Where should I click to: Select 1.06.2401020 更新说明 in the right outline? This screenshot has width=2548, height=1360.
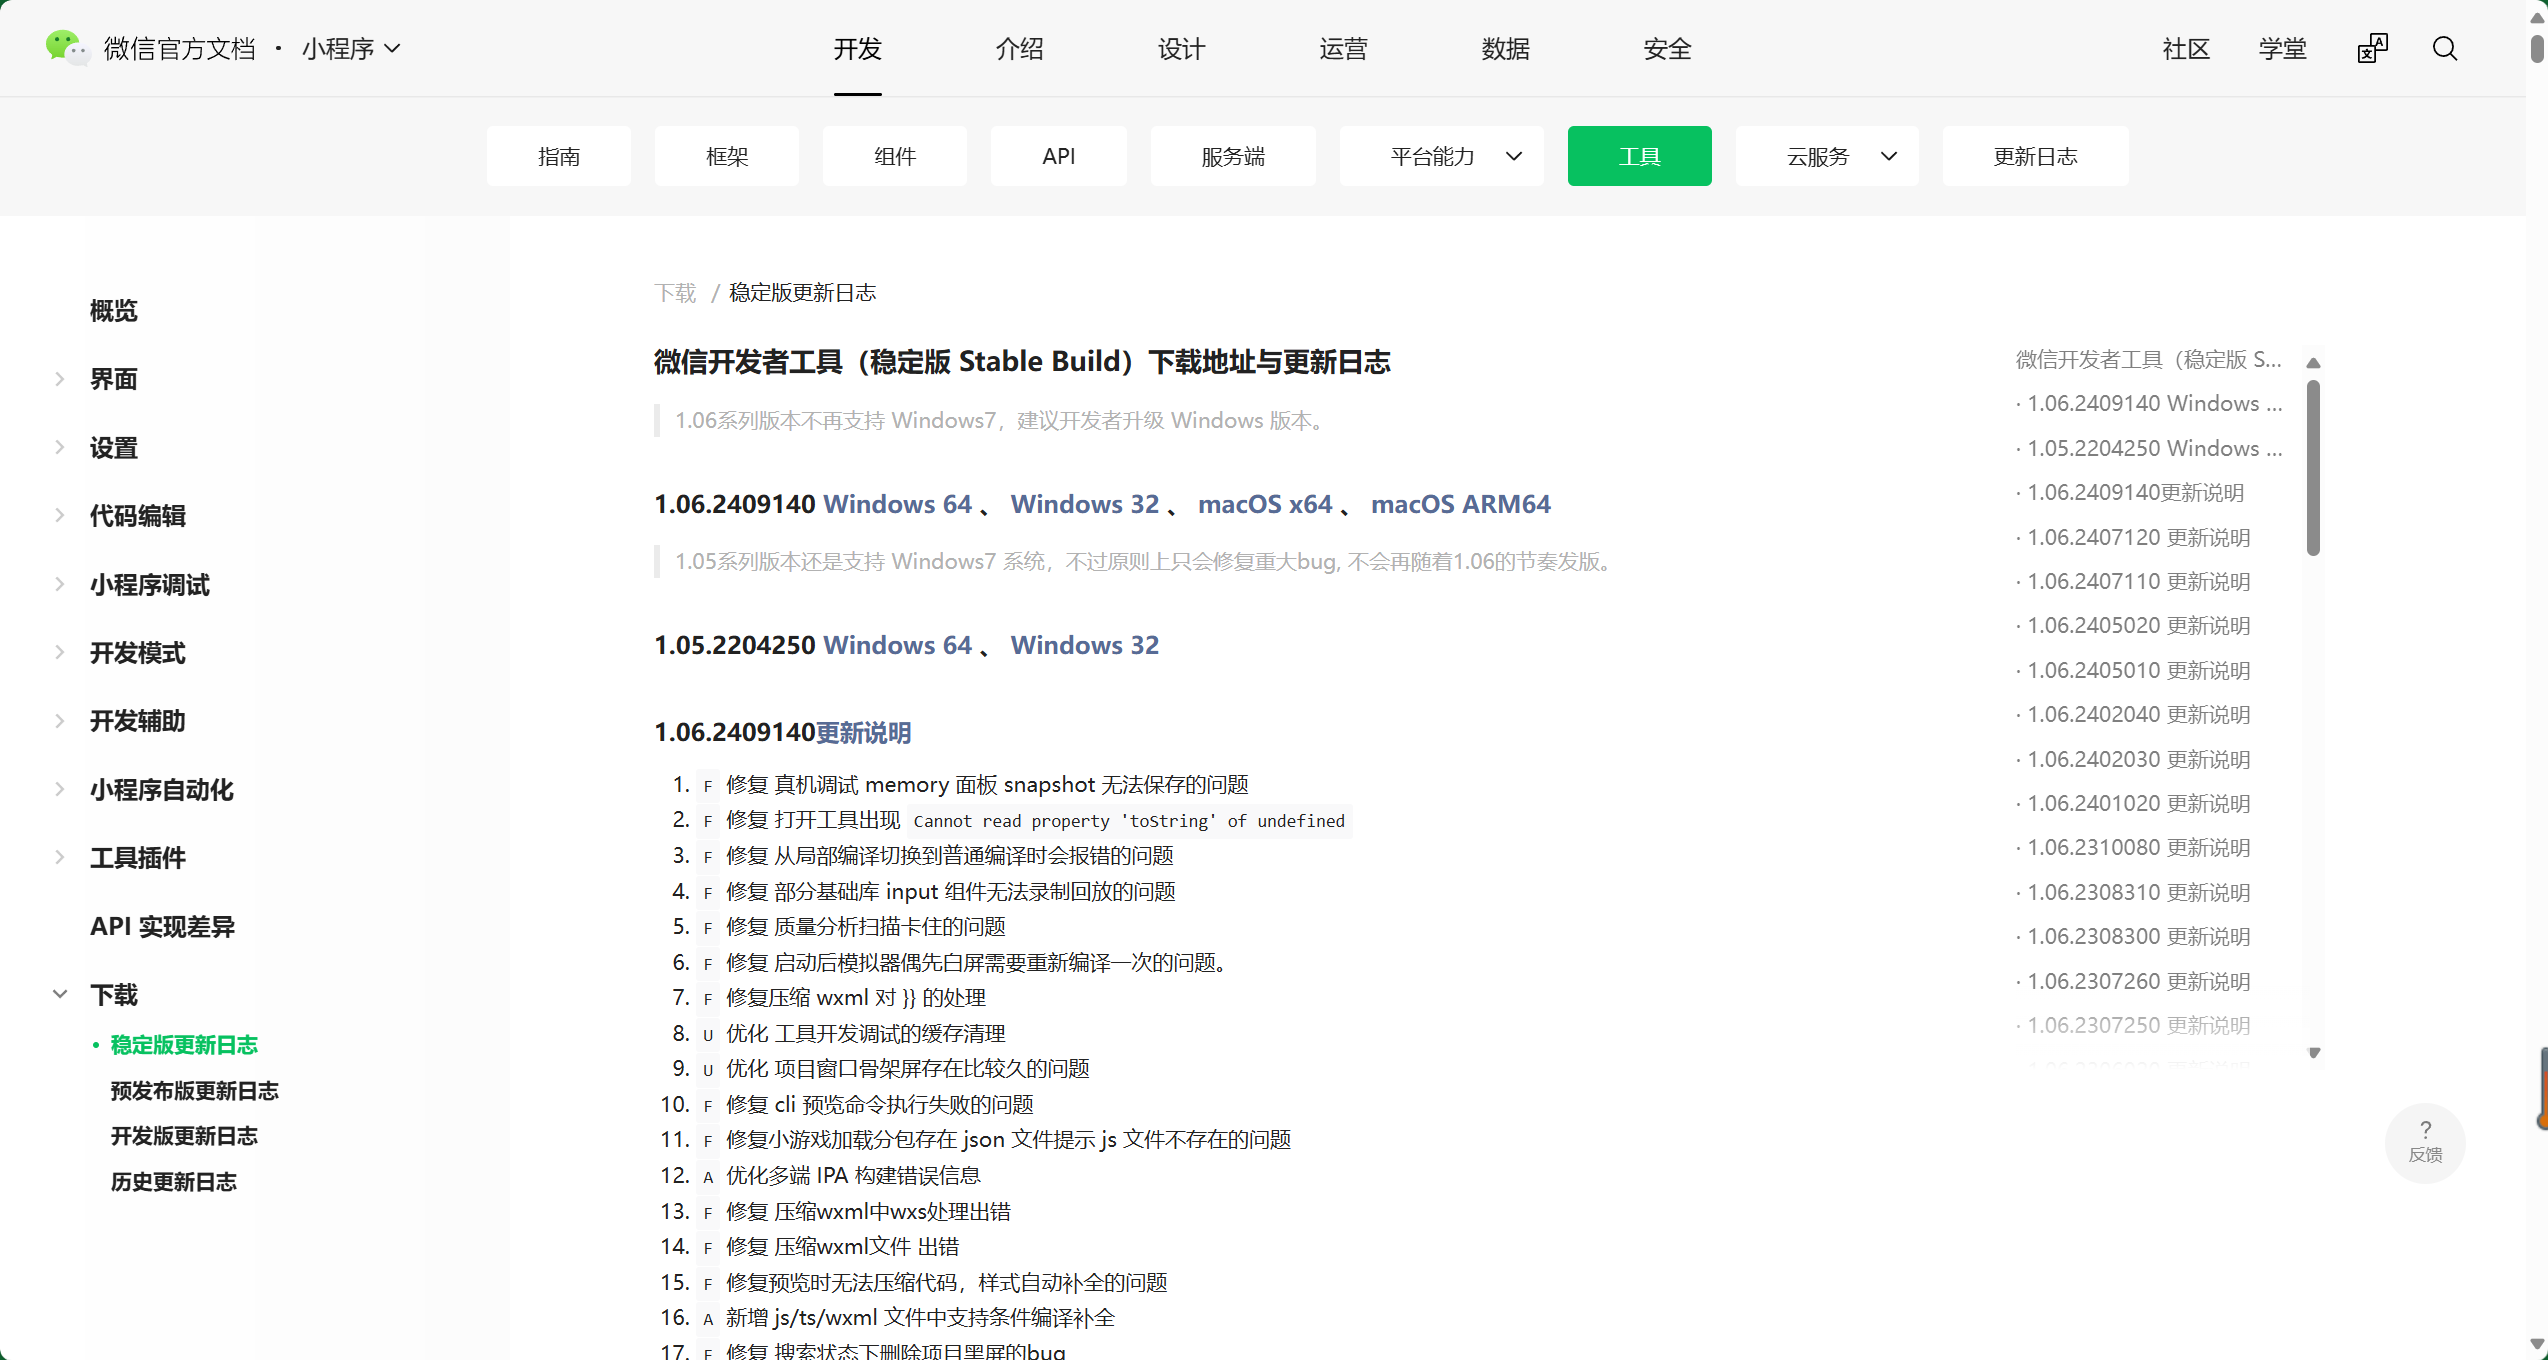[x=2137, y=803]
